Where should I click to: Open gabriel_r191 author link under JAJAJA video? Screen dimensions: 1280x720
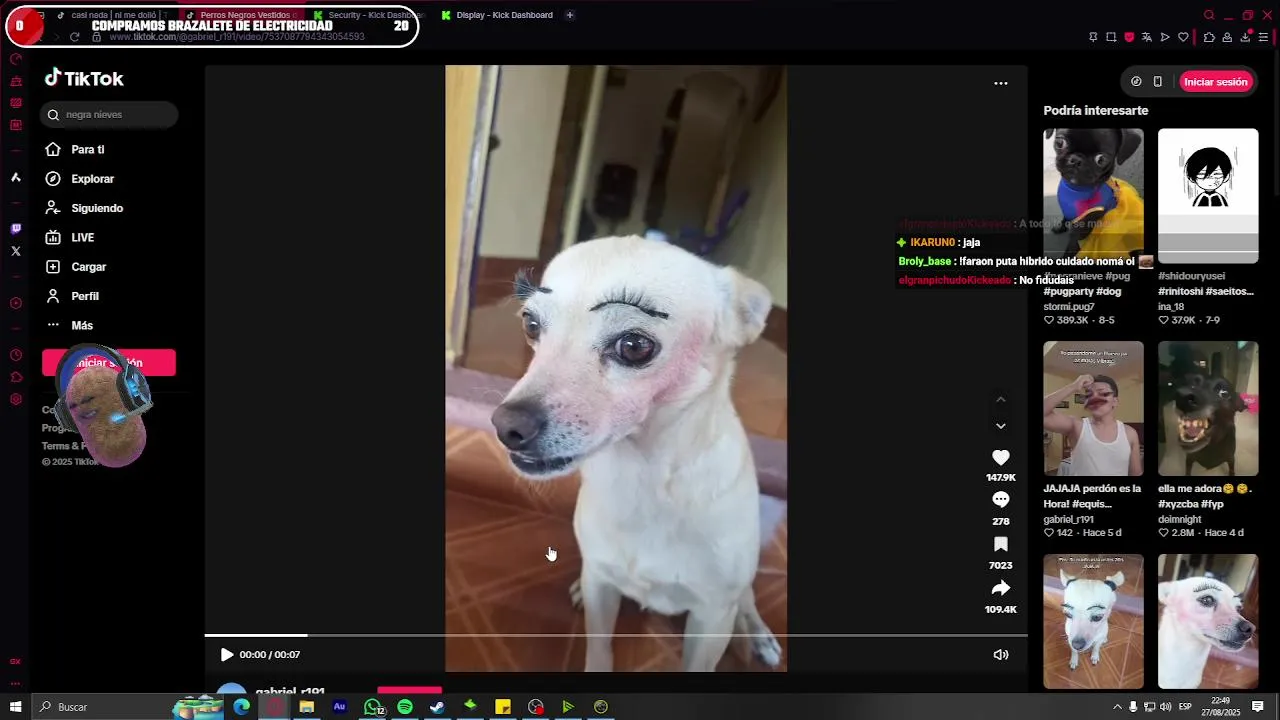pos(1068,520)
